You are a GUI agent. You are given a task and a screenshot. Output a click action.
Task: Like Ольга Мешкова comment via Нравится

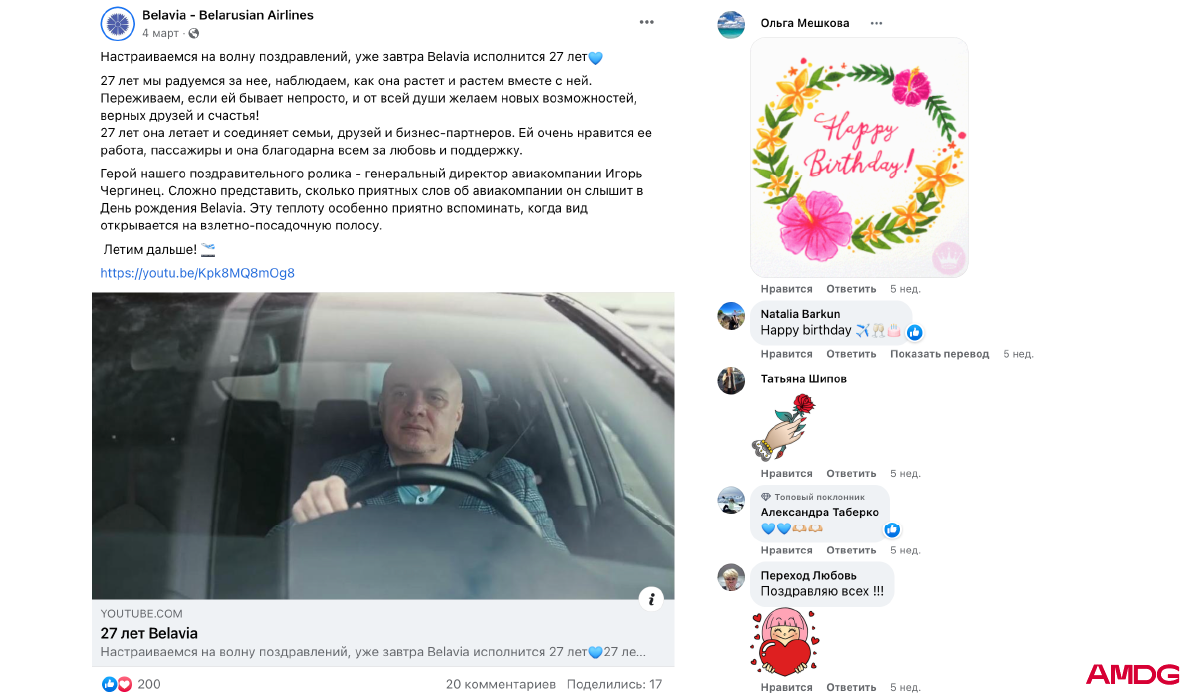[x=786, y=289]
